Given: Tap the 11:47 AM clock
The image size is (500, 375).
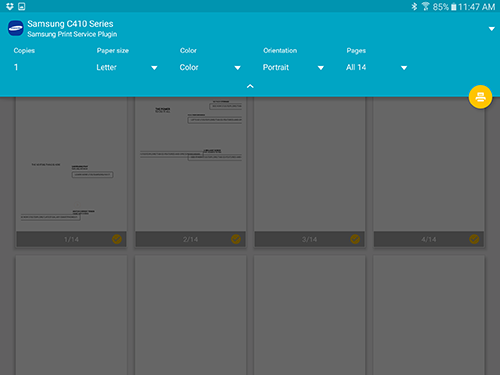Looking at the screenshot, I should [476, 7].
